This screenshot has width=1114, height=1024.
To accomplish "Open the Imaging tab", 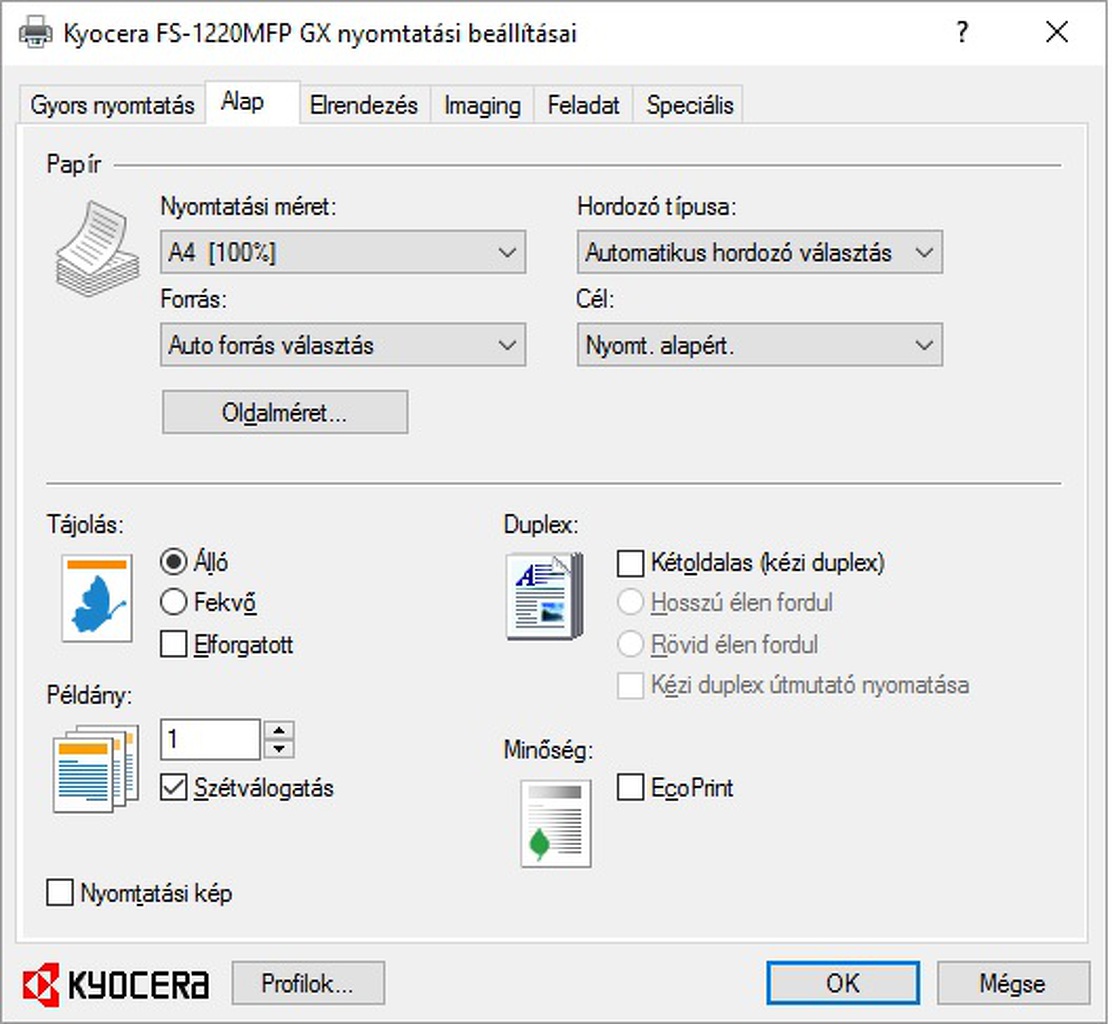I will [x=482, y=105].
